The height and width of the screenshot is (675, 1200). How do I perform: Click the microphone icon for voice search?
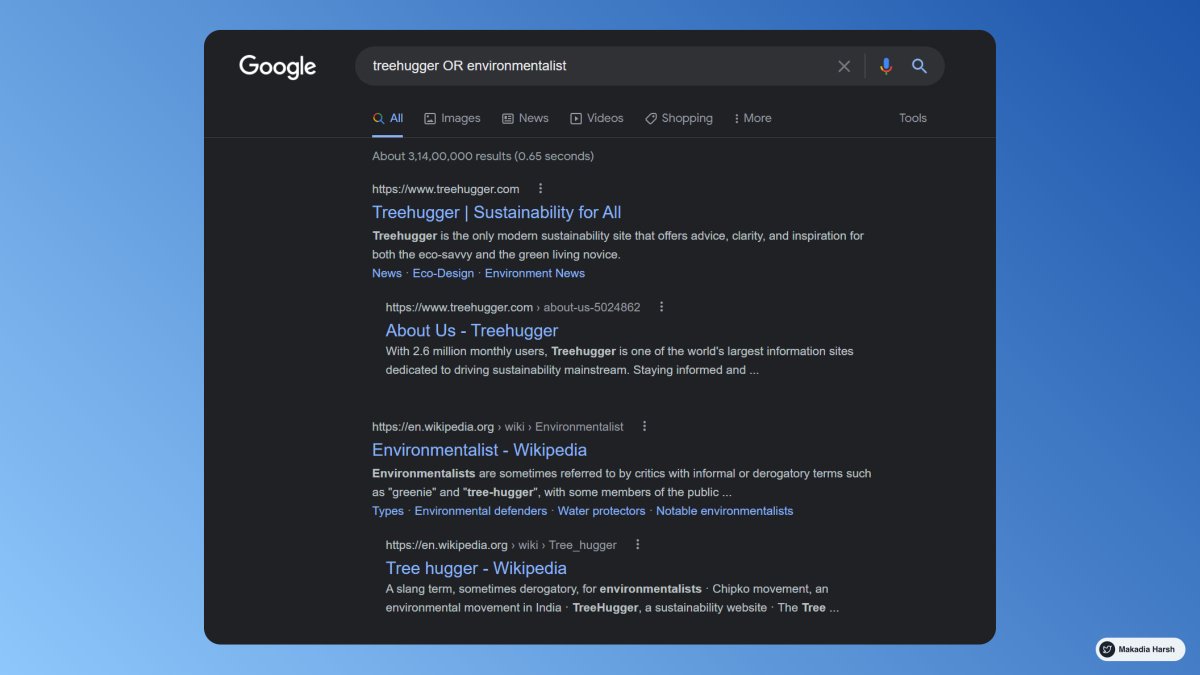[884, 66]
